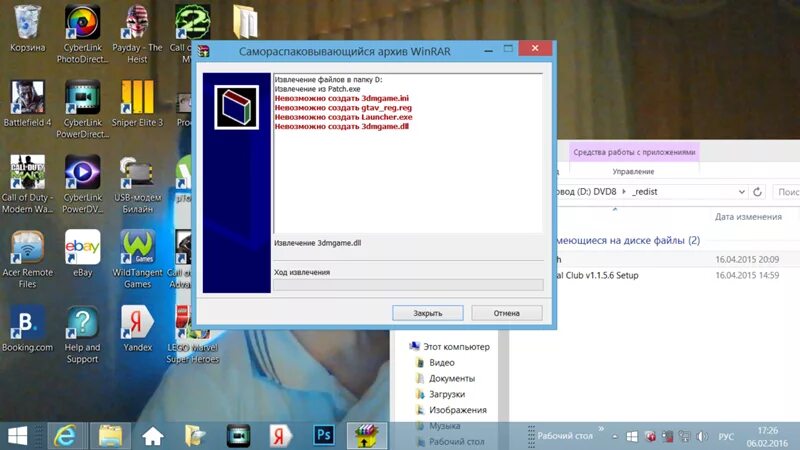The width and height of the screenshot is (800, 450).
Task: Click the extraction progress bar in WinRAR
Action: [x=408, y=284]
